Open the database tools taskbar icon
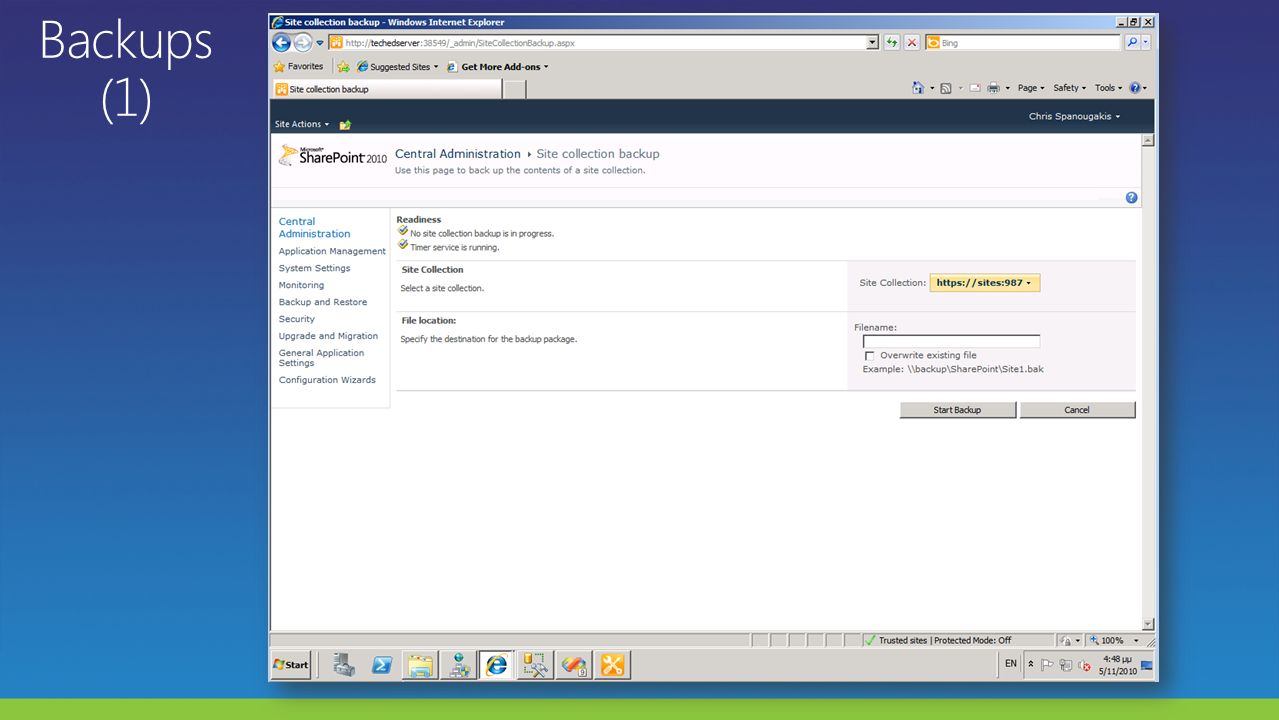Image resolution: width=1279 pixels, height=720 pixels. [535, 665]
